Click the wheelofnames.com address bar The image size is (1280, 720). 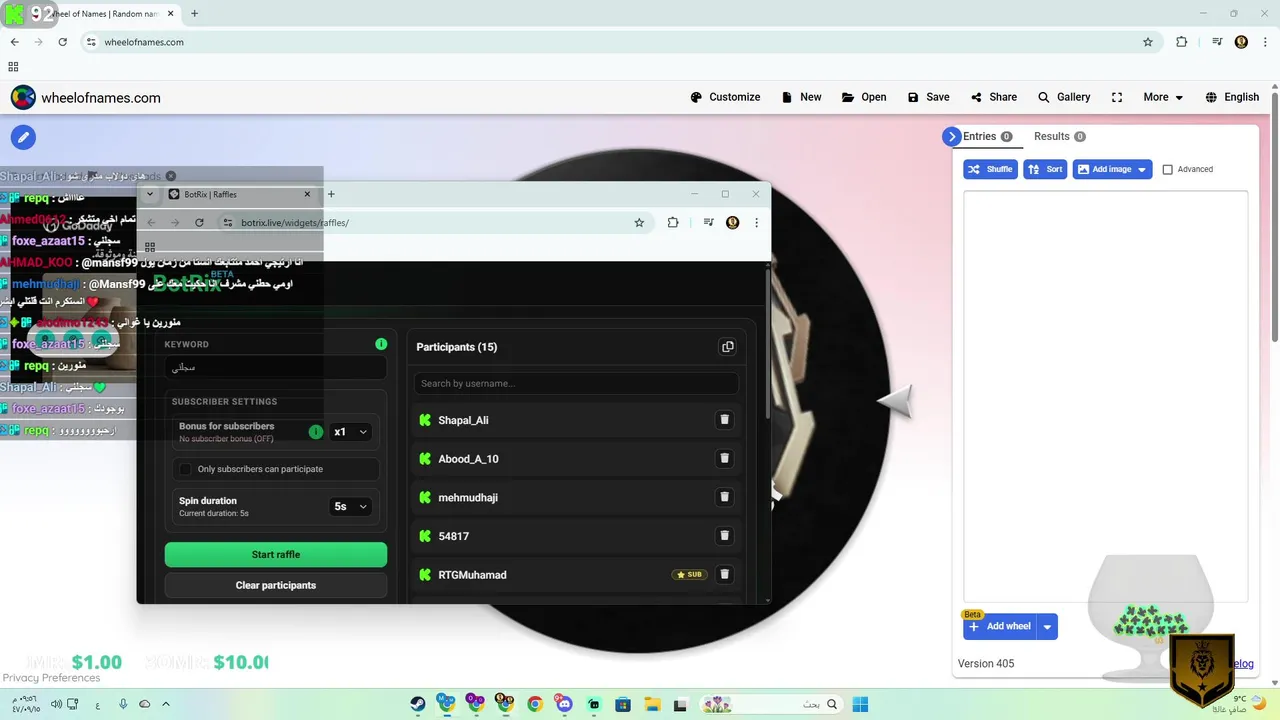620,42
